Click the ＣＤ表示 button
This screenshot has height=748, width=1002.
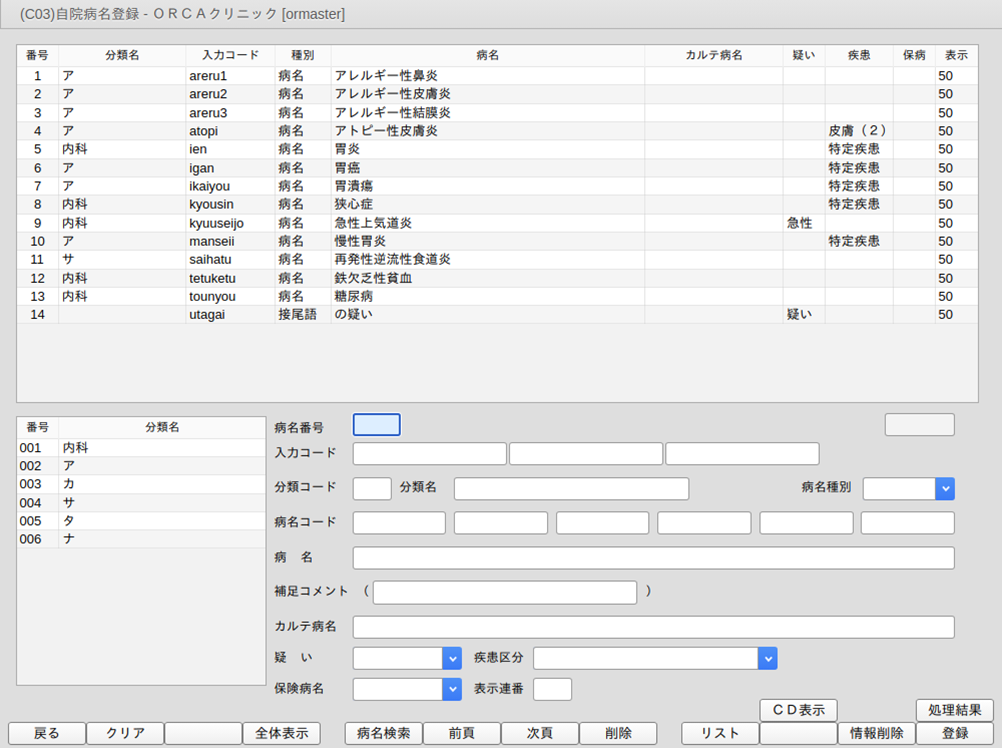click(798, 710)
